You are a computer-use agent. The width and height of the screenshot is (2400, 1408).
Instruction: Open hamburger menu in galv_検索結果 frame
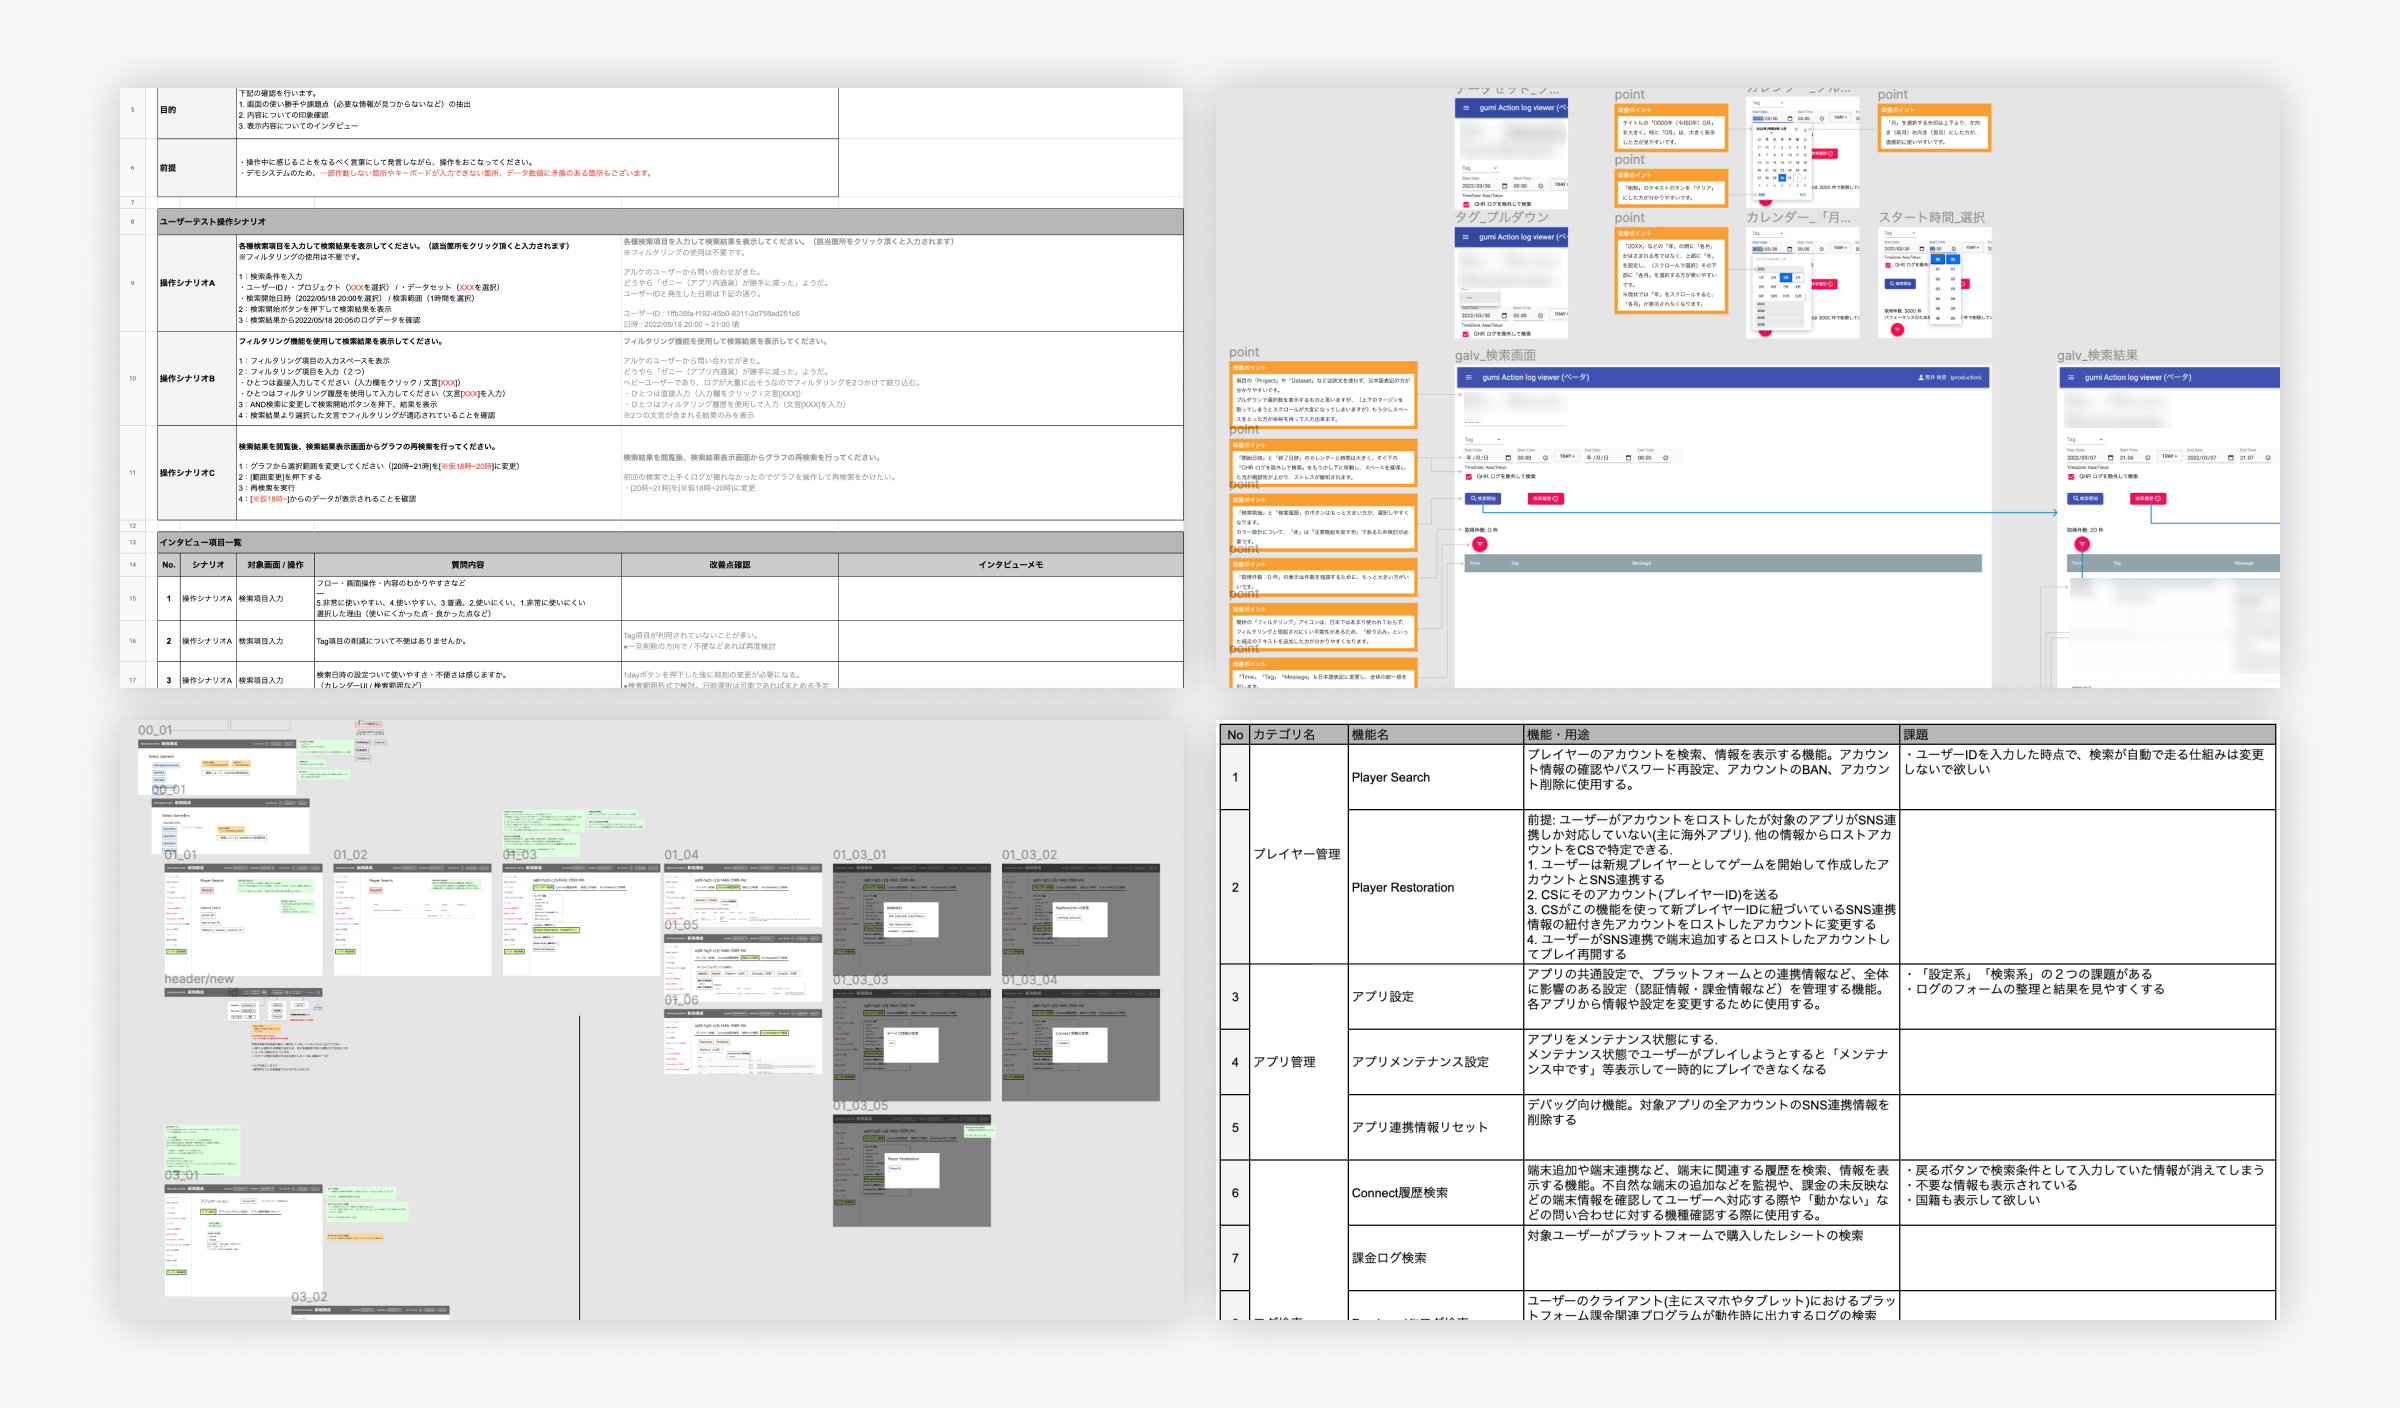(2071, 377)
